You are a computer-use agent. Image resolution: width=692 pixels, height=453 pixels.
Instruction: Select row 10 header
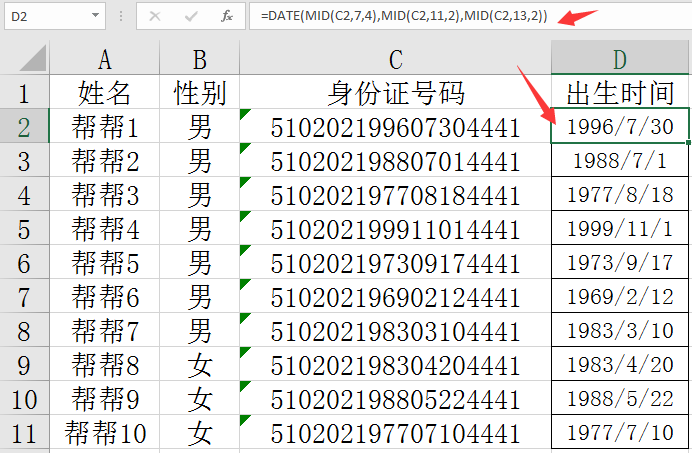(24, 398)
